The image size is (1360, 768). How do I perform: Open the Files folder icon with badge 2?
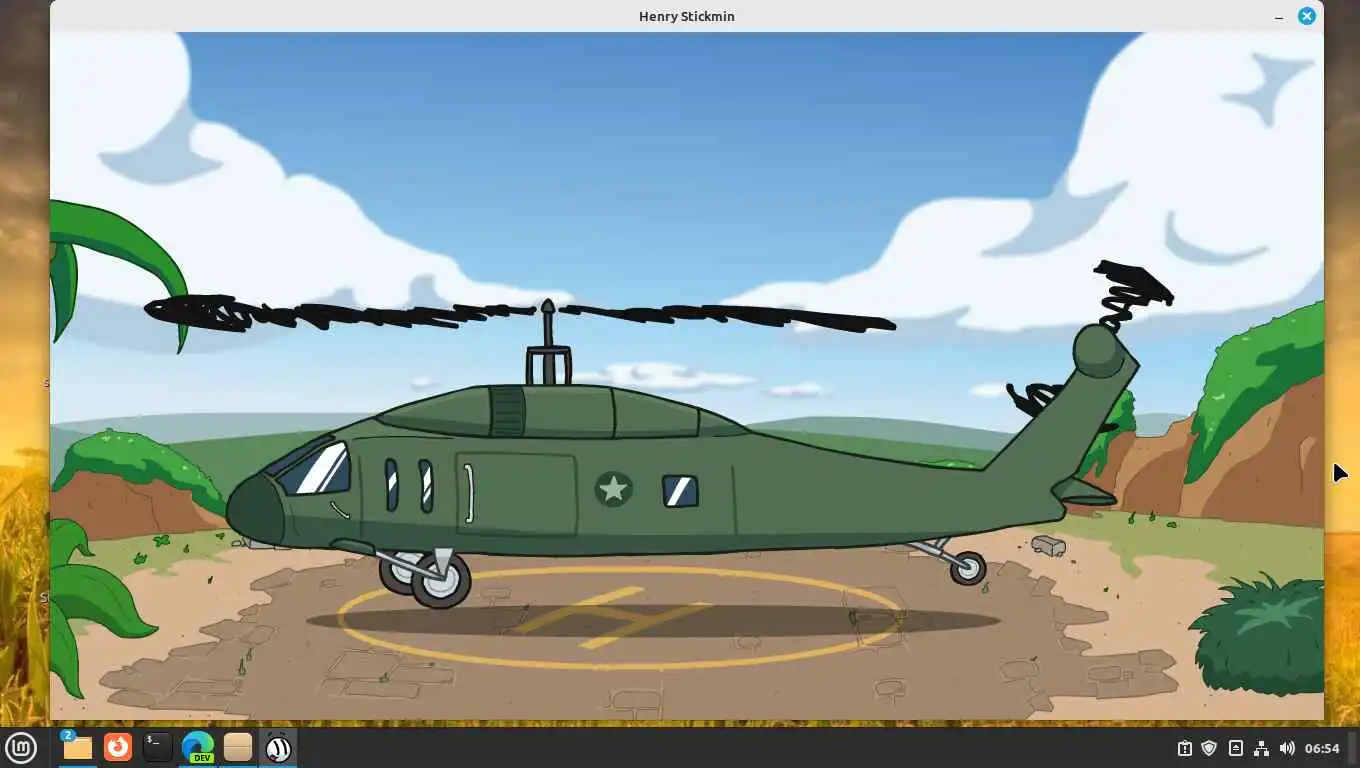click(77, 747)
